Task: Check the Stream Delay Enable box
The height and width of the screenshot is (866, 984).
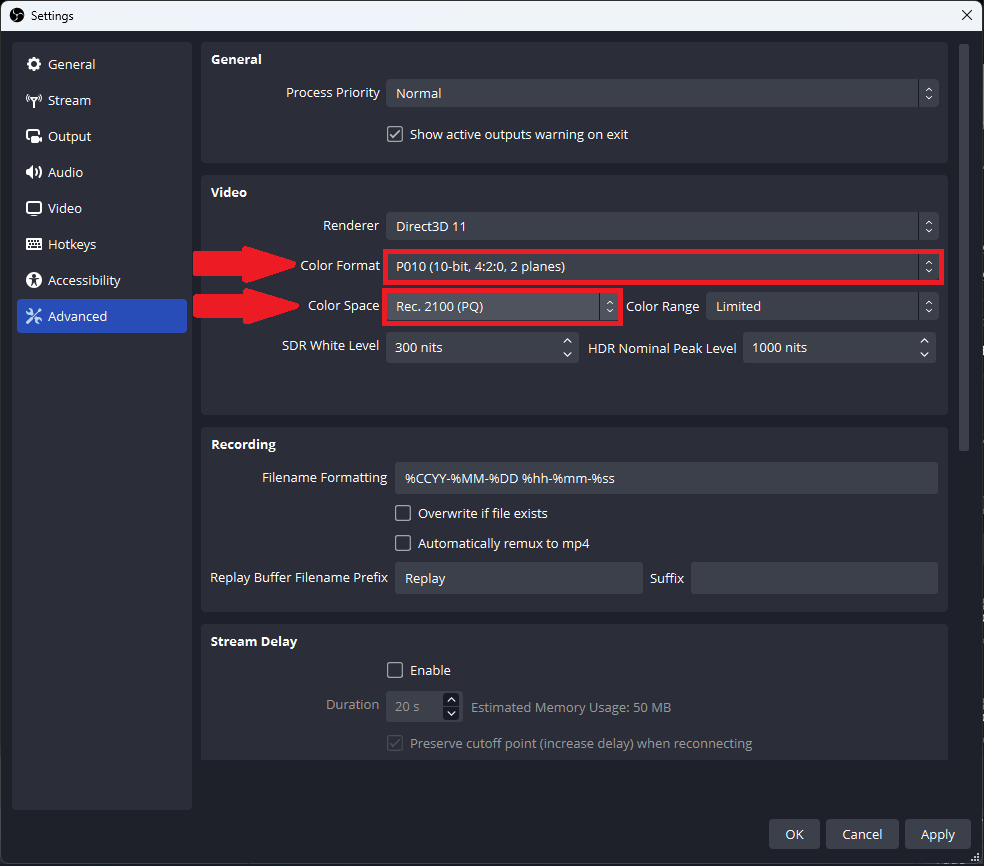Action: (395, 670)
